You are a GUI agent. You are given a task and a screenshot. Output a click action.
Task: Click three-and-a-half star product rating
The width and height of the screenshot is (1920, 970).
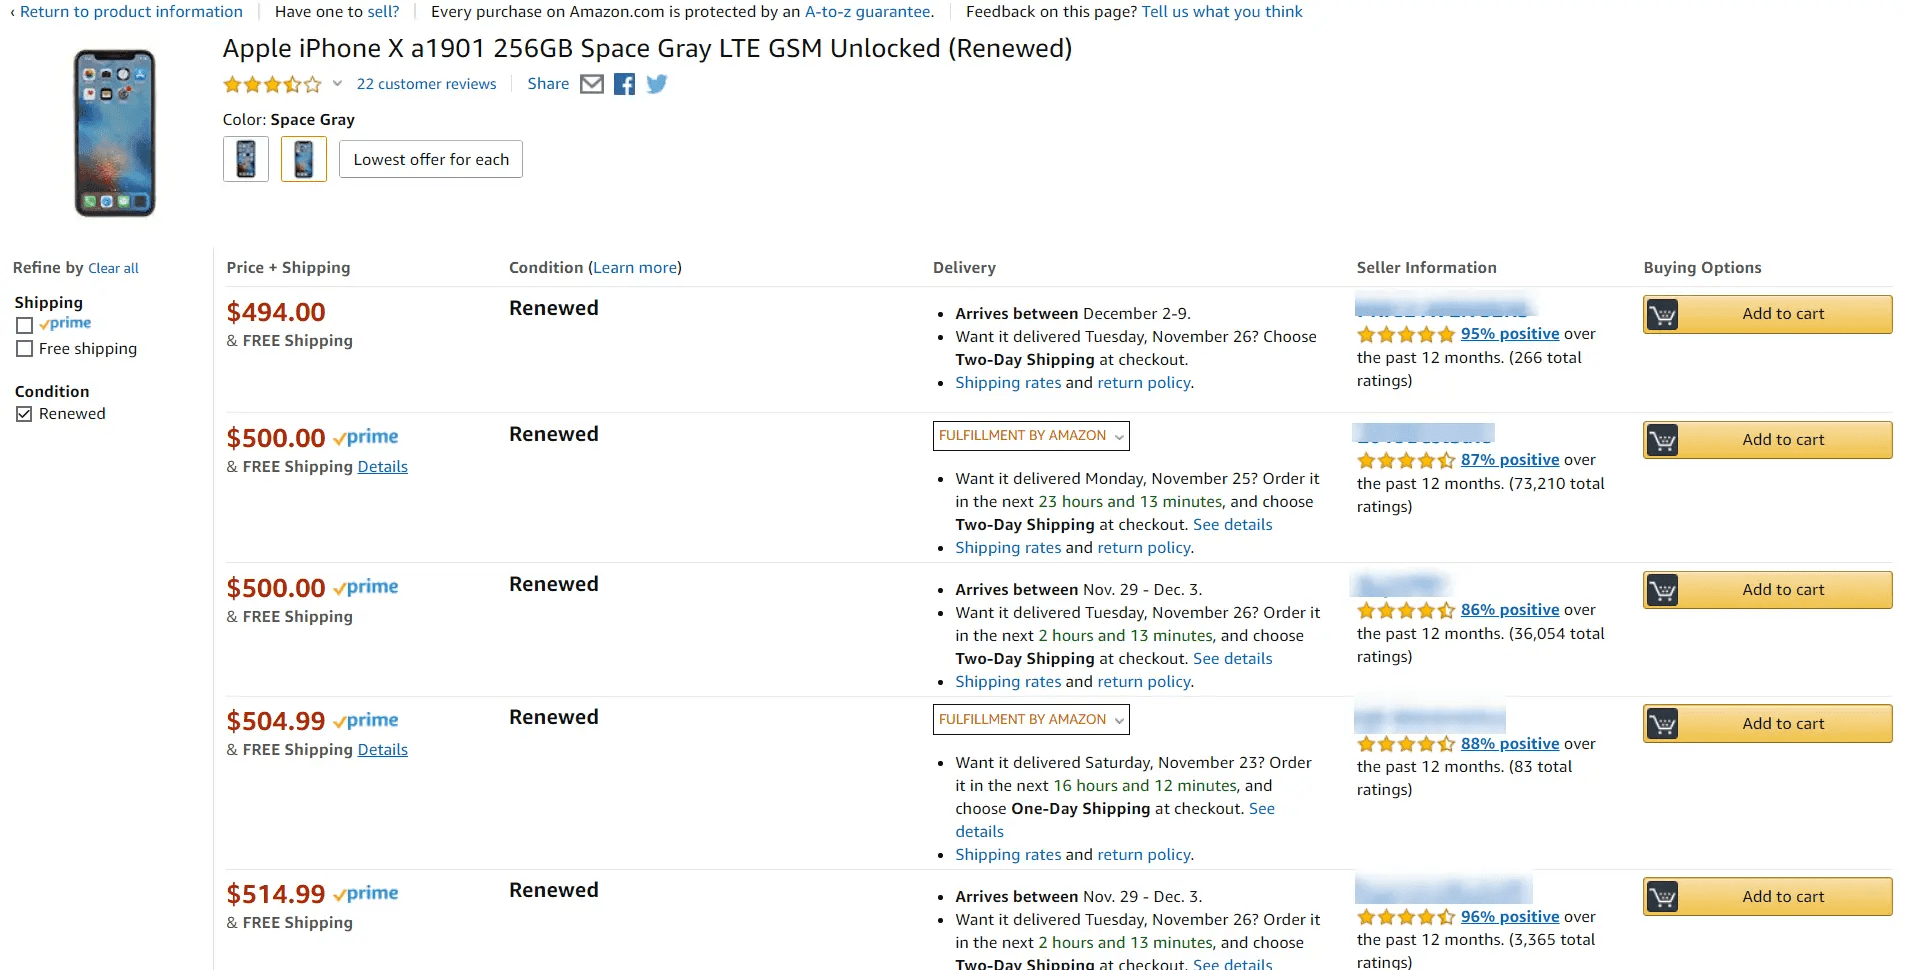pyautogui.click(x=272, y=84)
